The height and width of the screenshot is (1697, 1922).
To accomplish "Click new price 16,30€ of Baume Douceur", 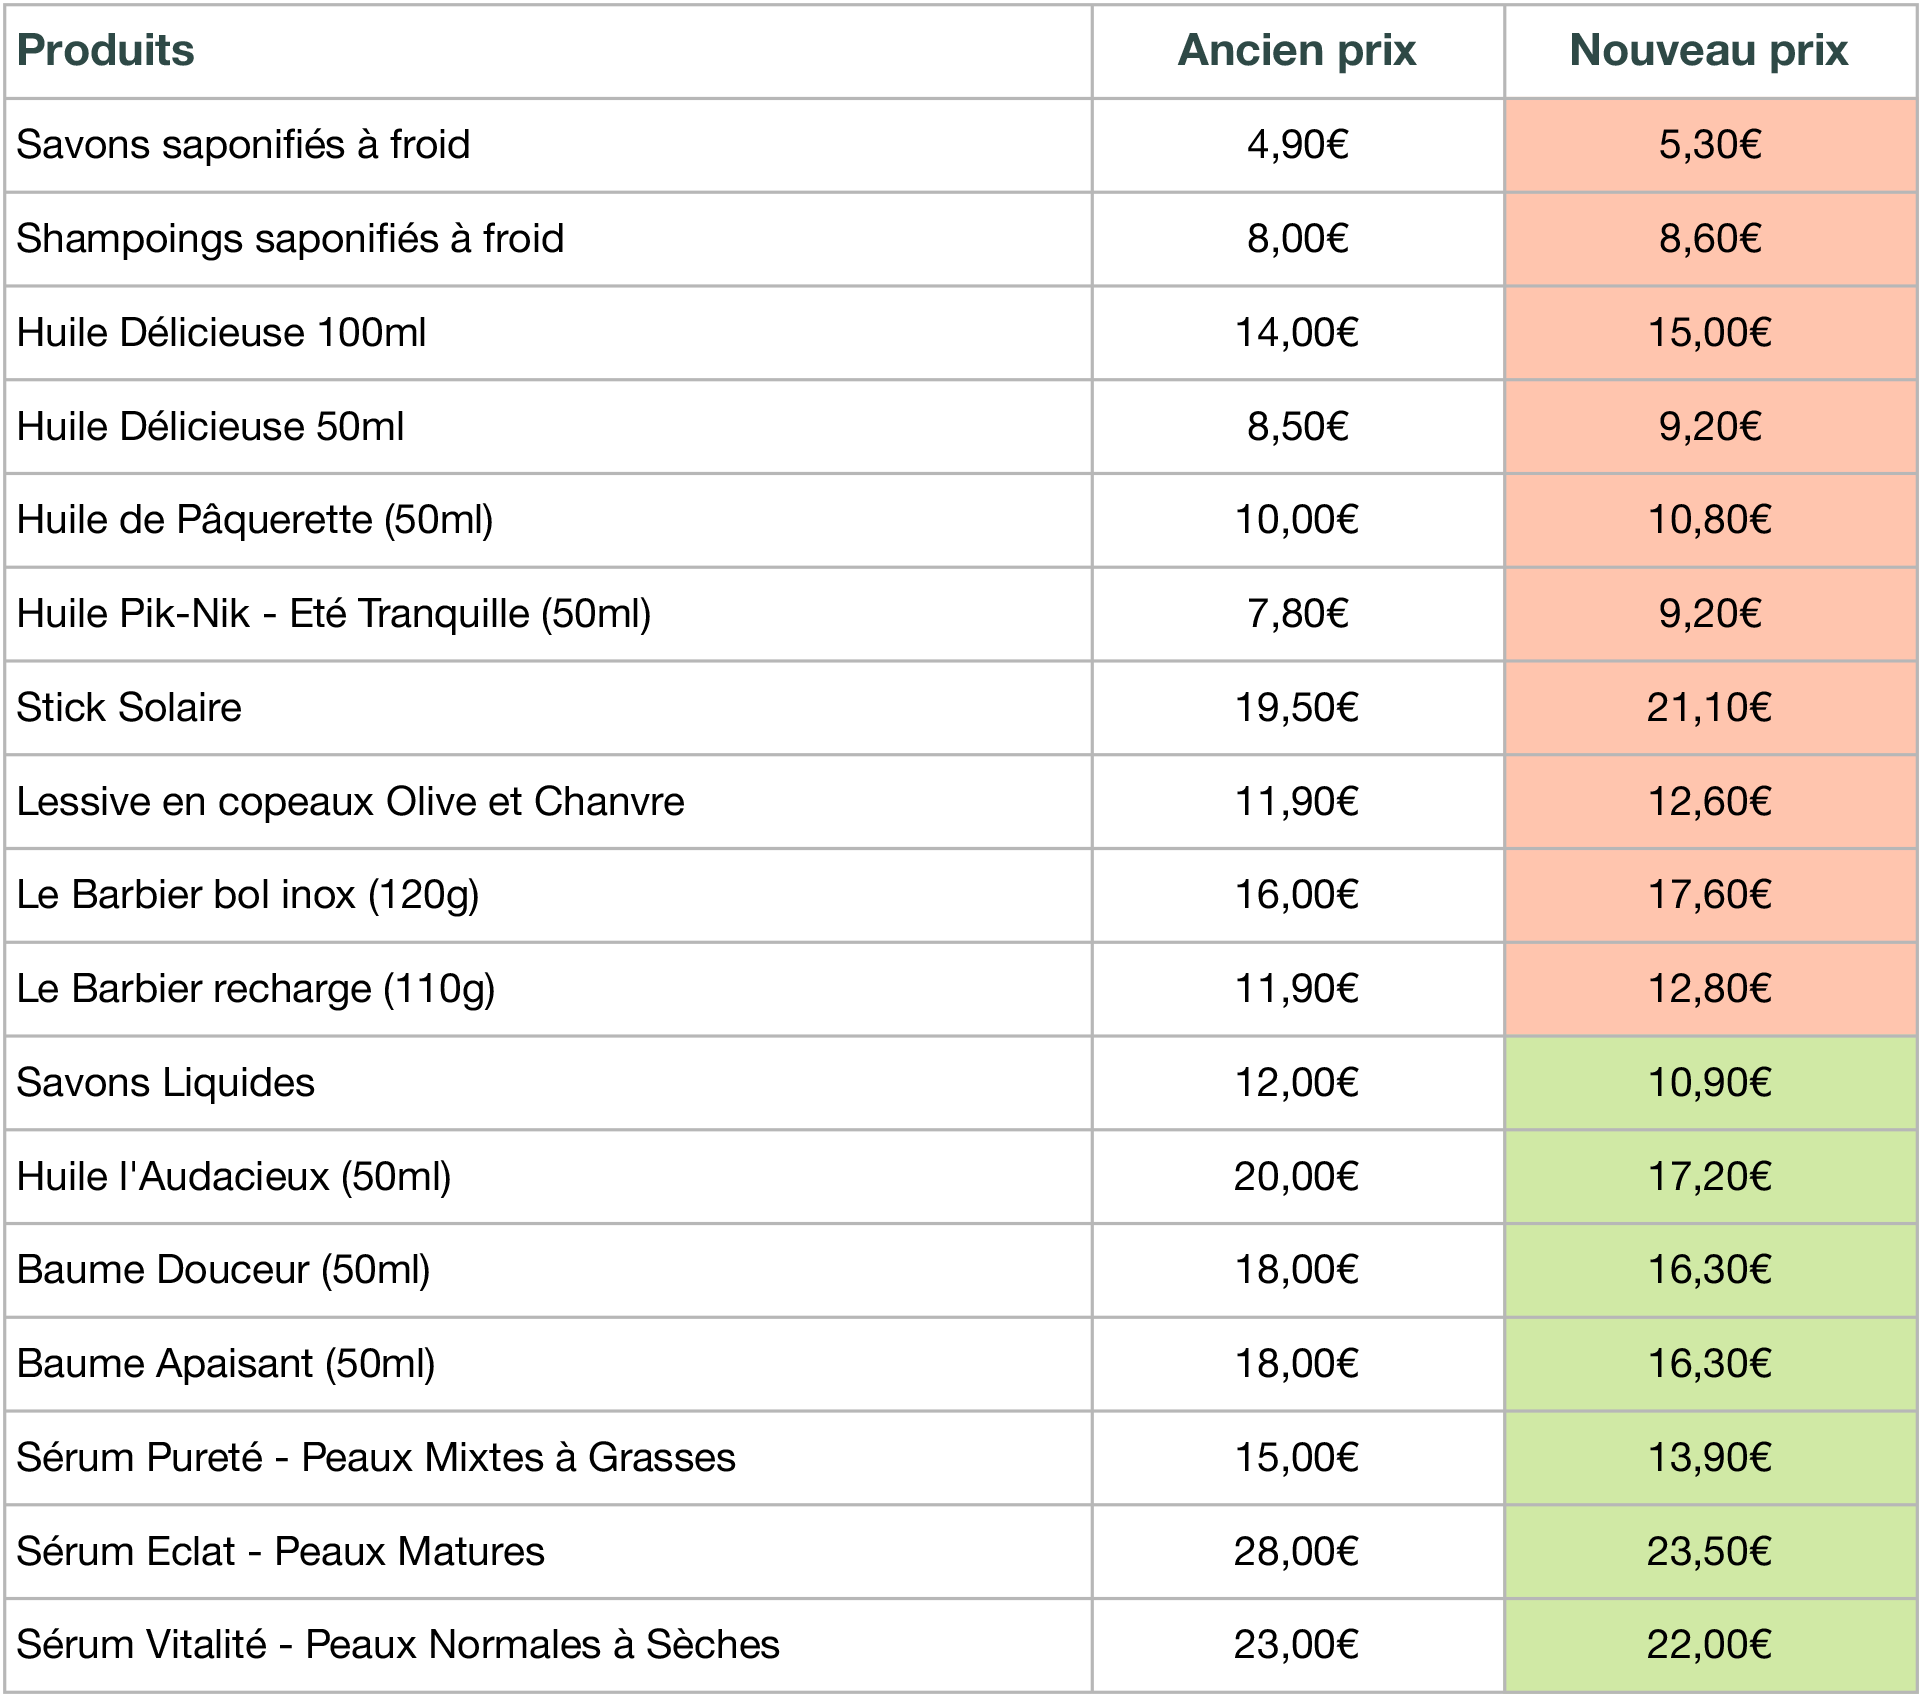I will click(1709, 1270).
